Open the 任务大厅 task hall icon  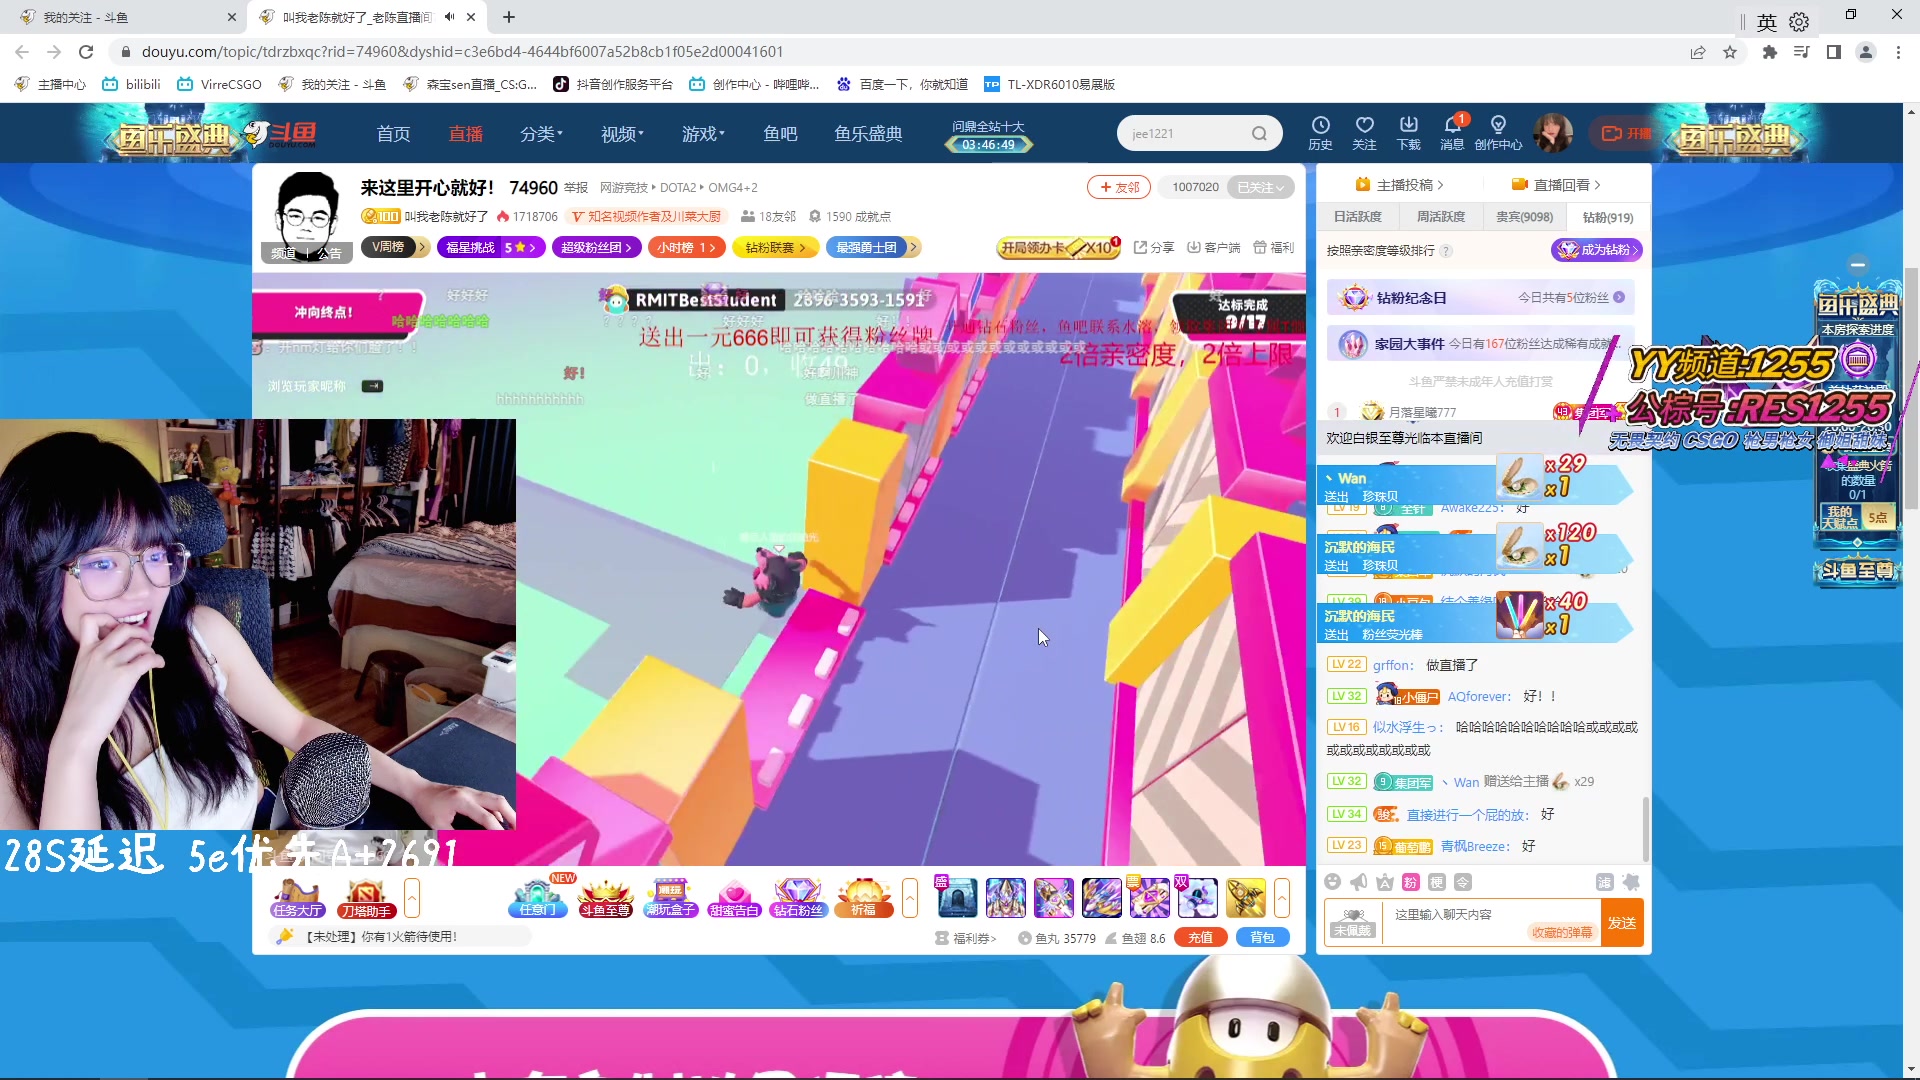(297, 897)
